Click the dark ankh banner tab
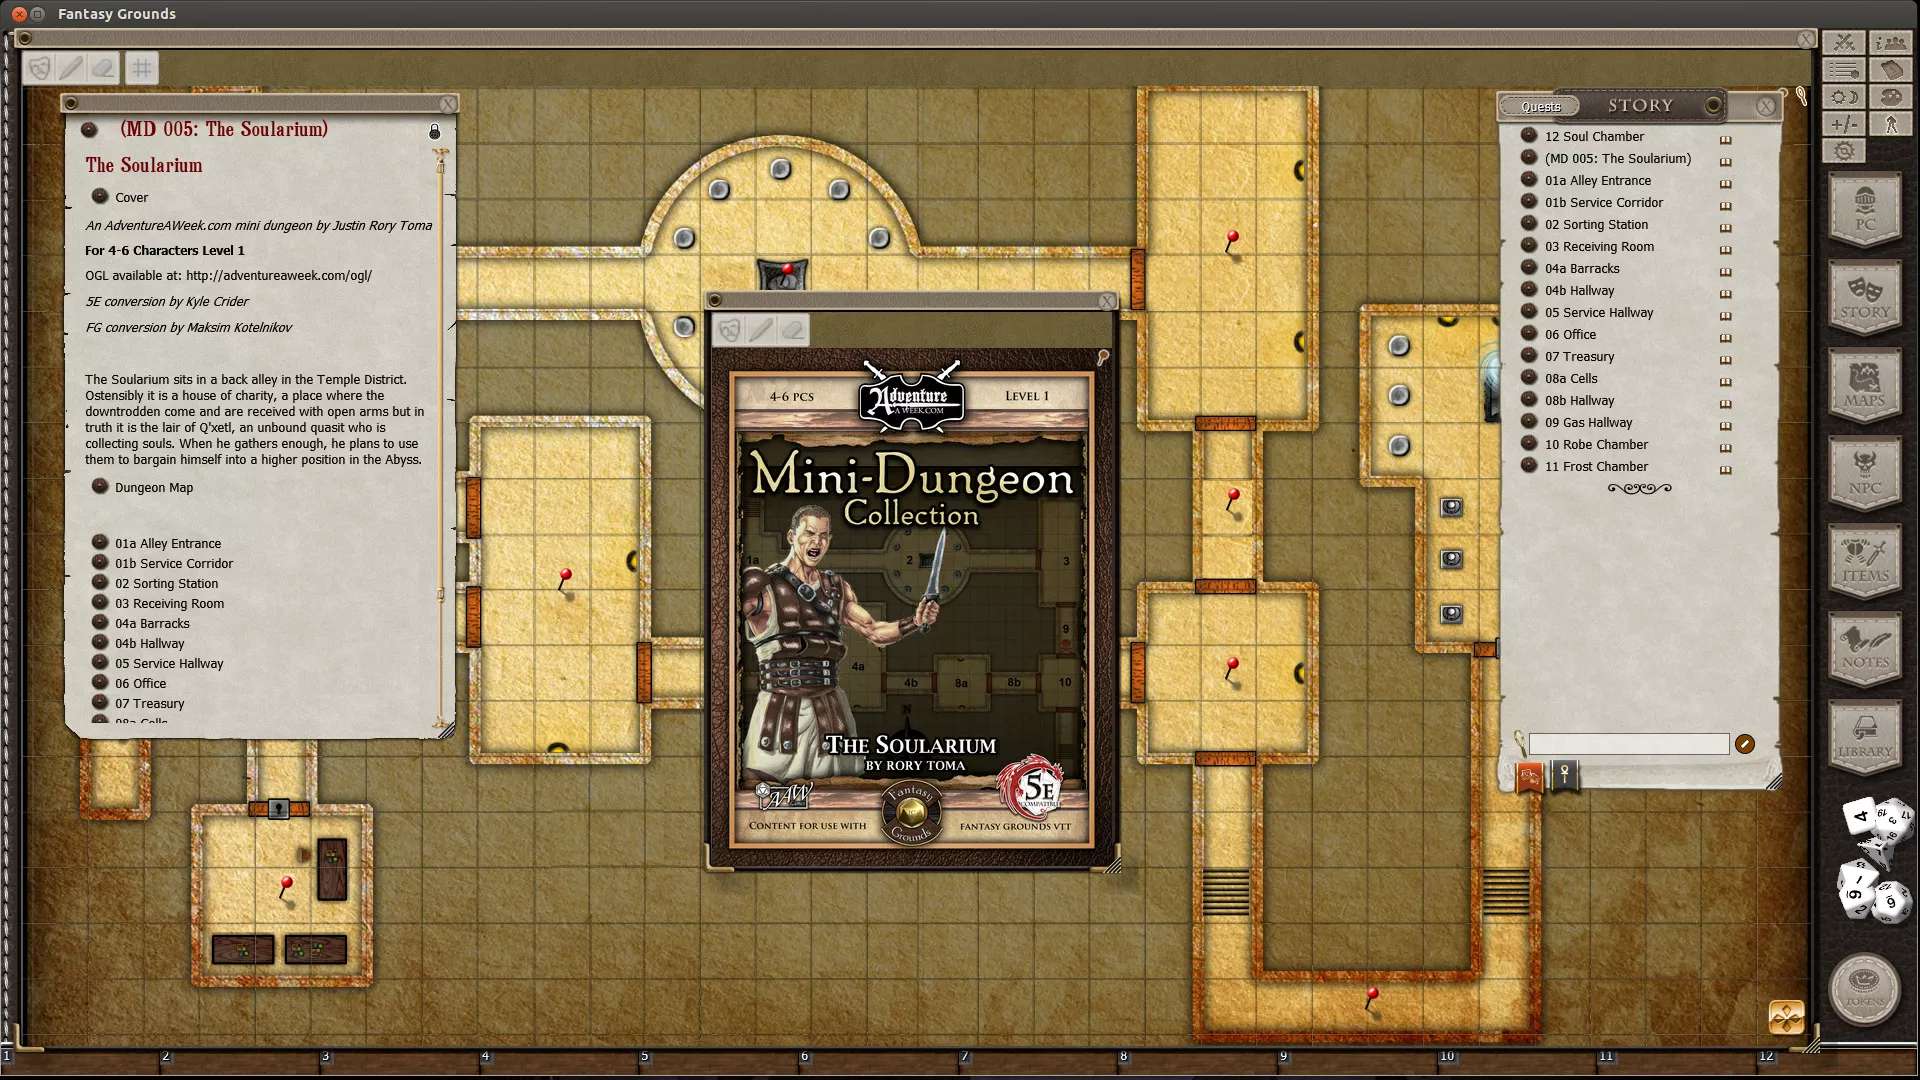This screenshot has height=1080, width=1920. point(1565,776)
